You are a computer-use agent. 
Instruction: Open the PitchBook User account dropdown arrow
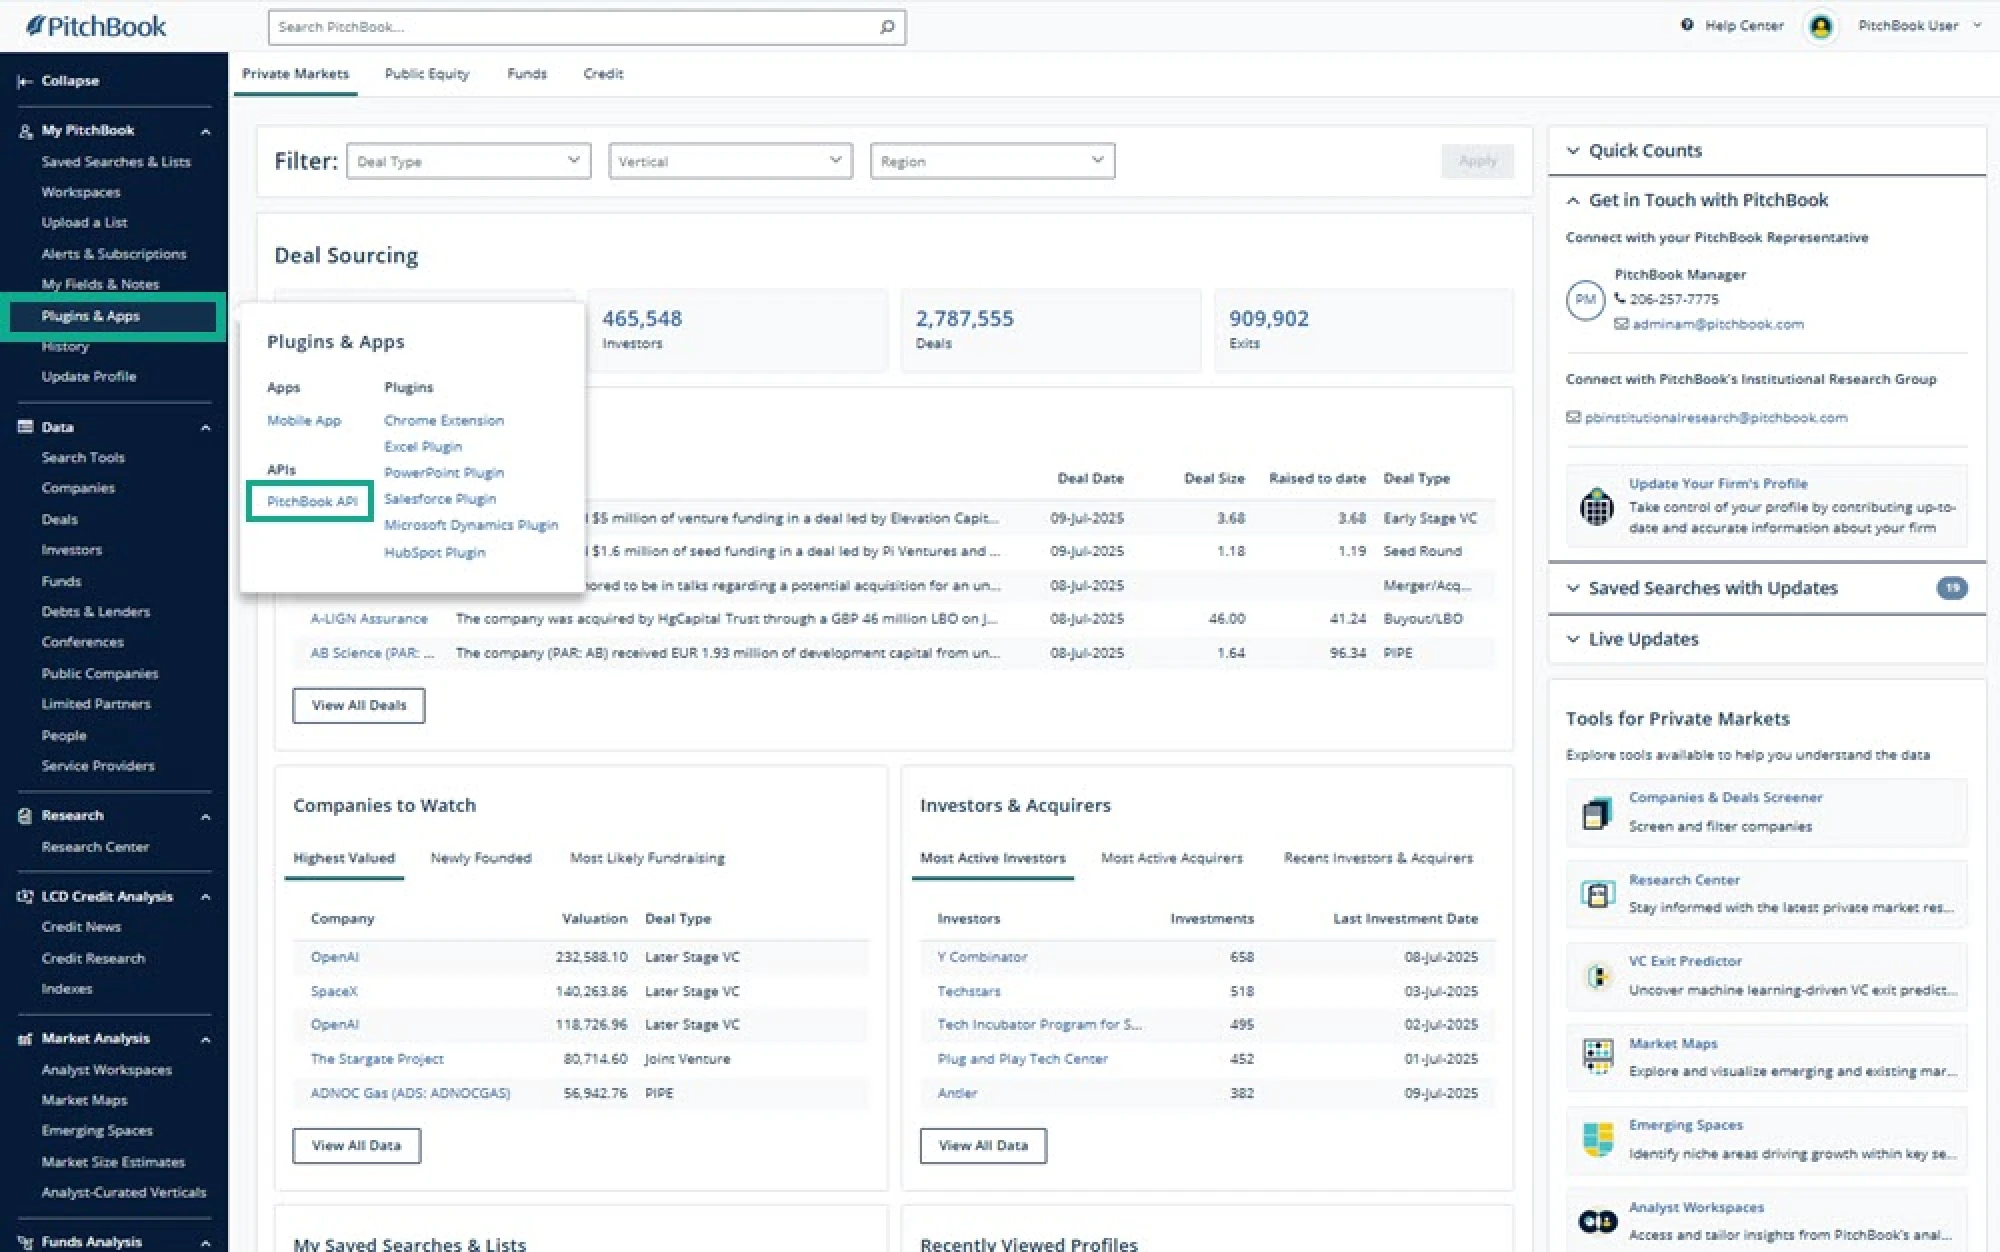(1977, 26)
